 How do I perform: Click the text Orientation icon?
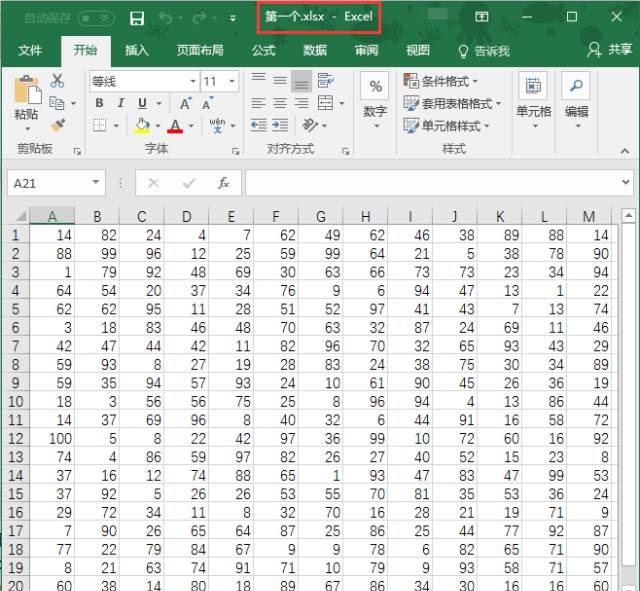310,125
